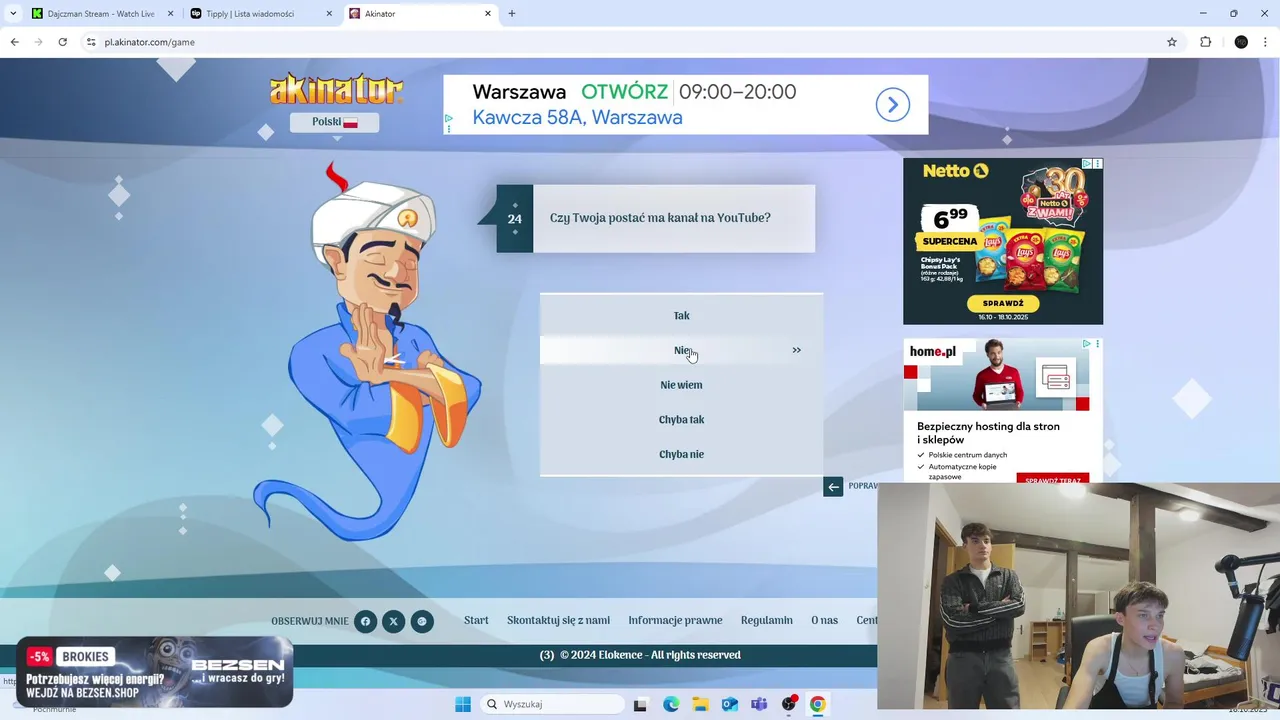Close the Dajczman Stream tab
This screenshot has width=1280, height=720.
[170, 14]
